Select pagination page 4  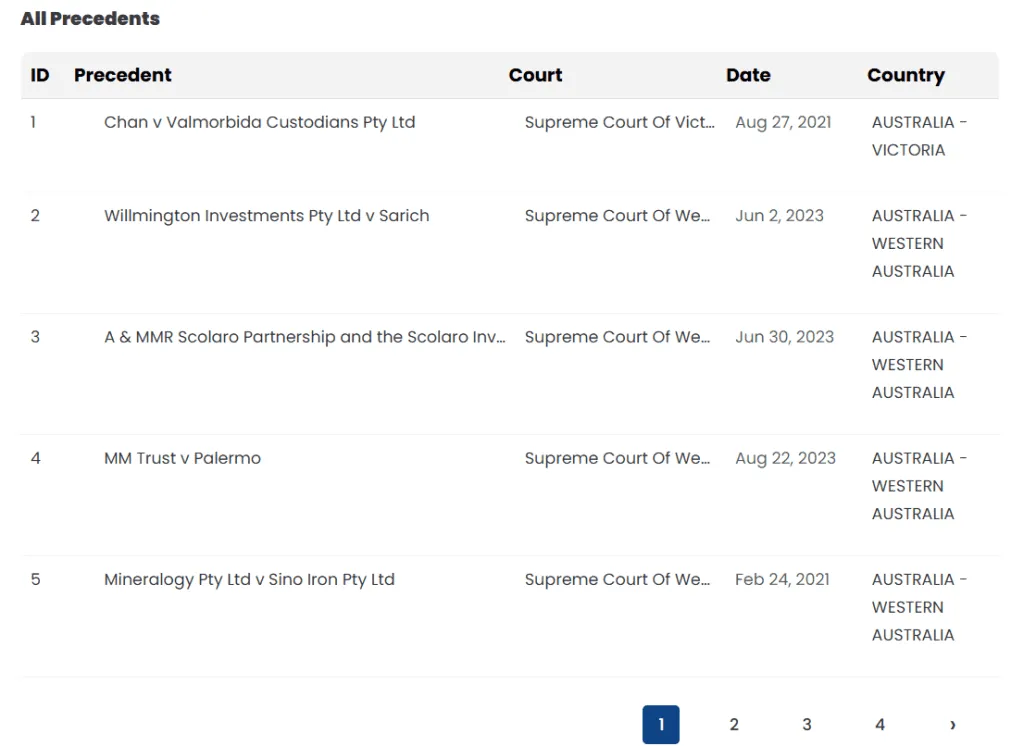(880, 724)
